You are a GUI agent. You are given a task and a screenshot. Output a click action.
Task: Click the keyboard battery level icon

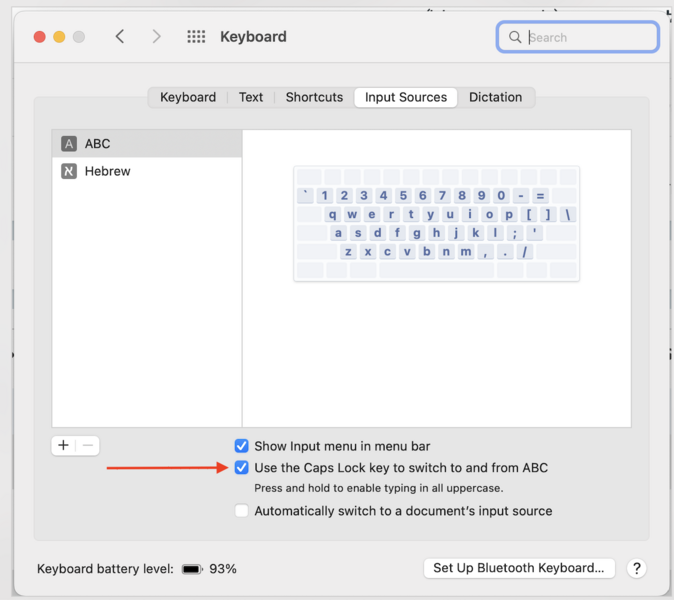pos(192,569)
